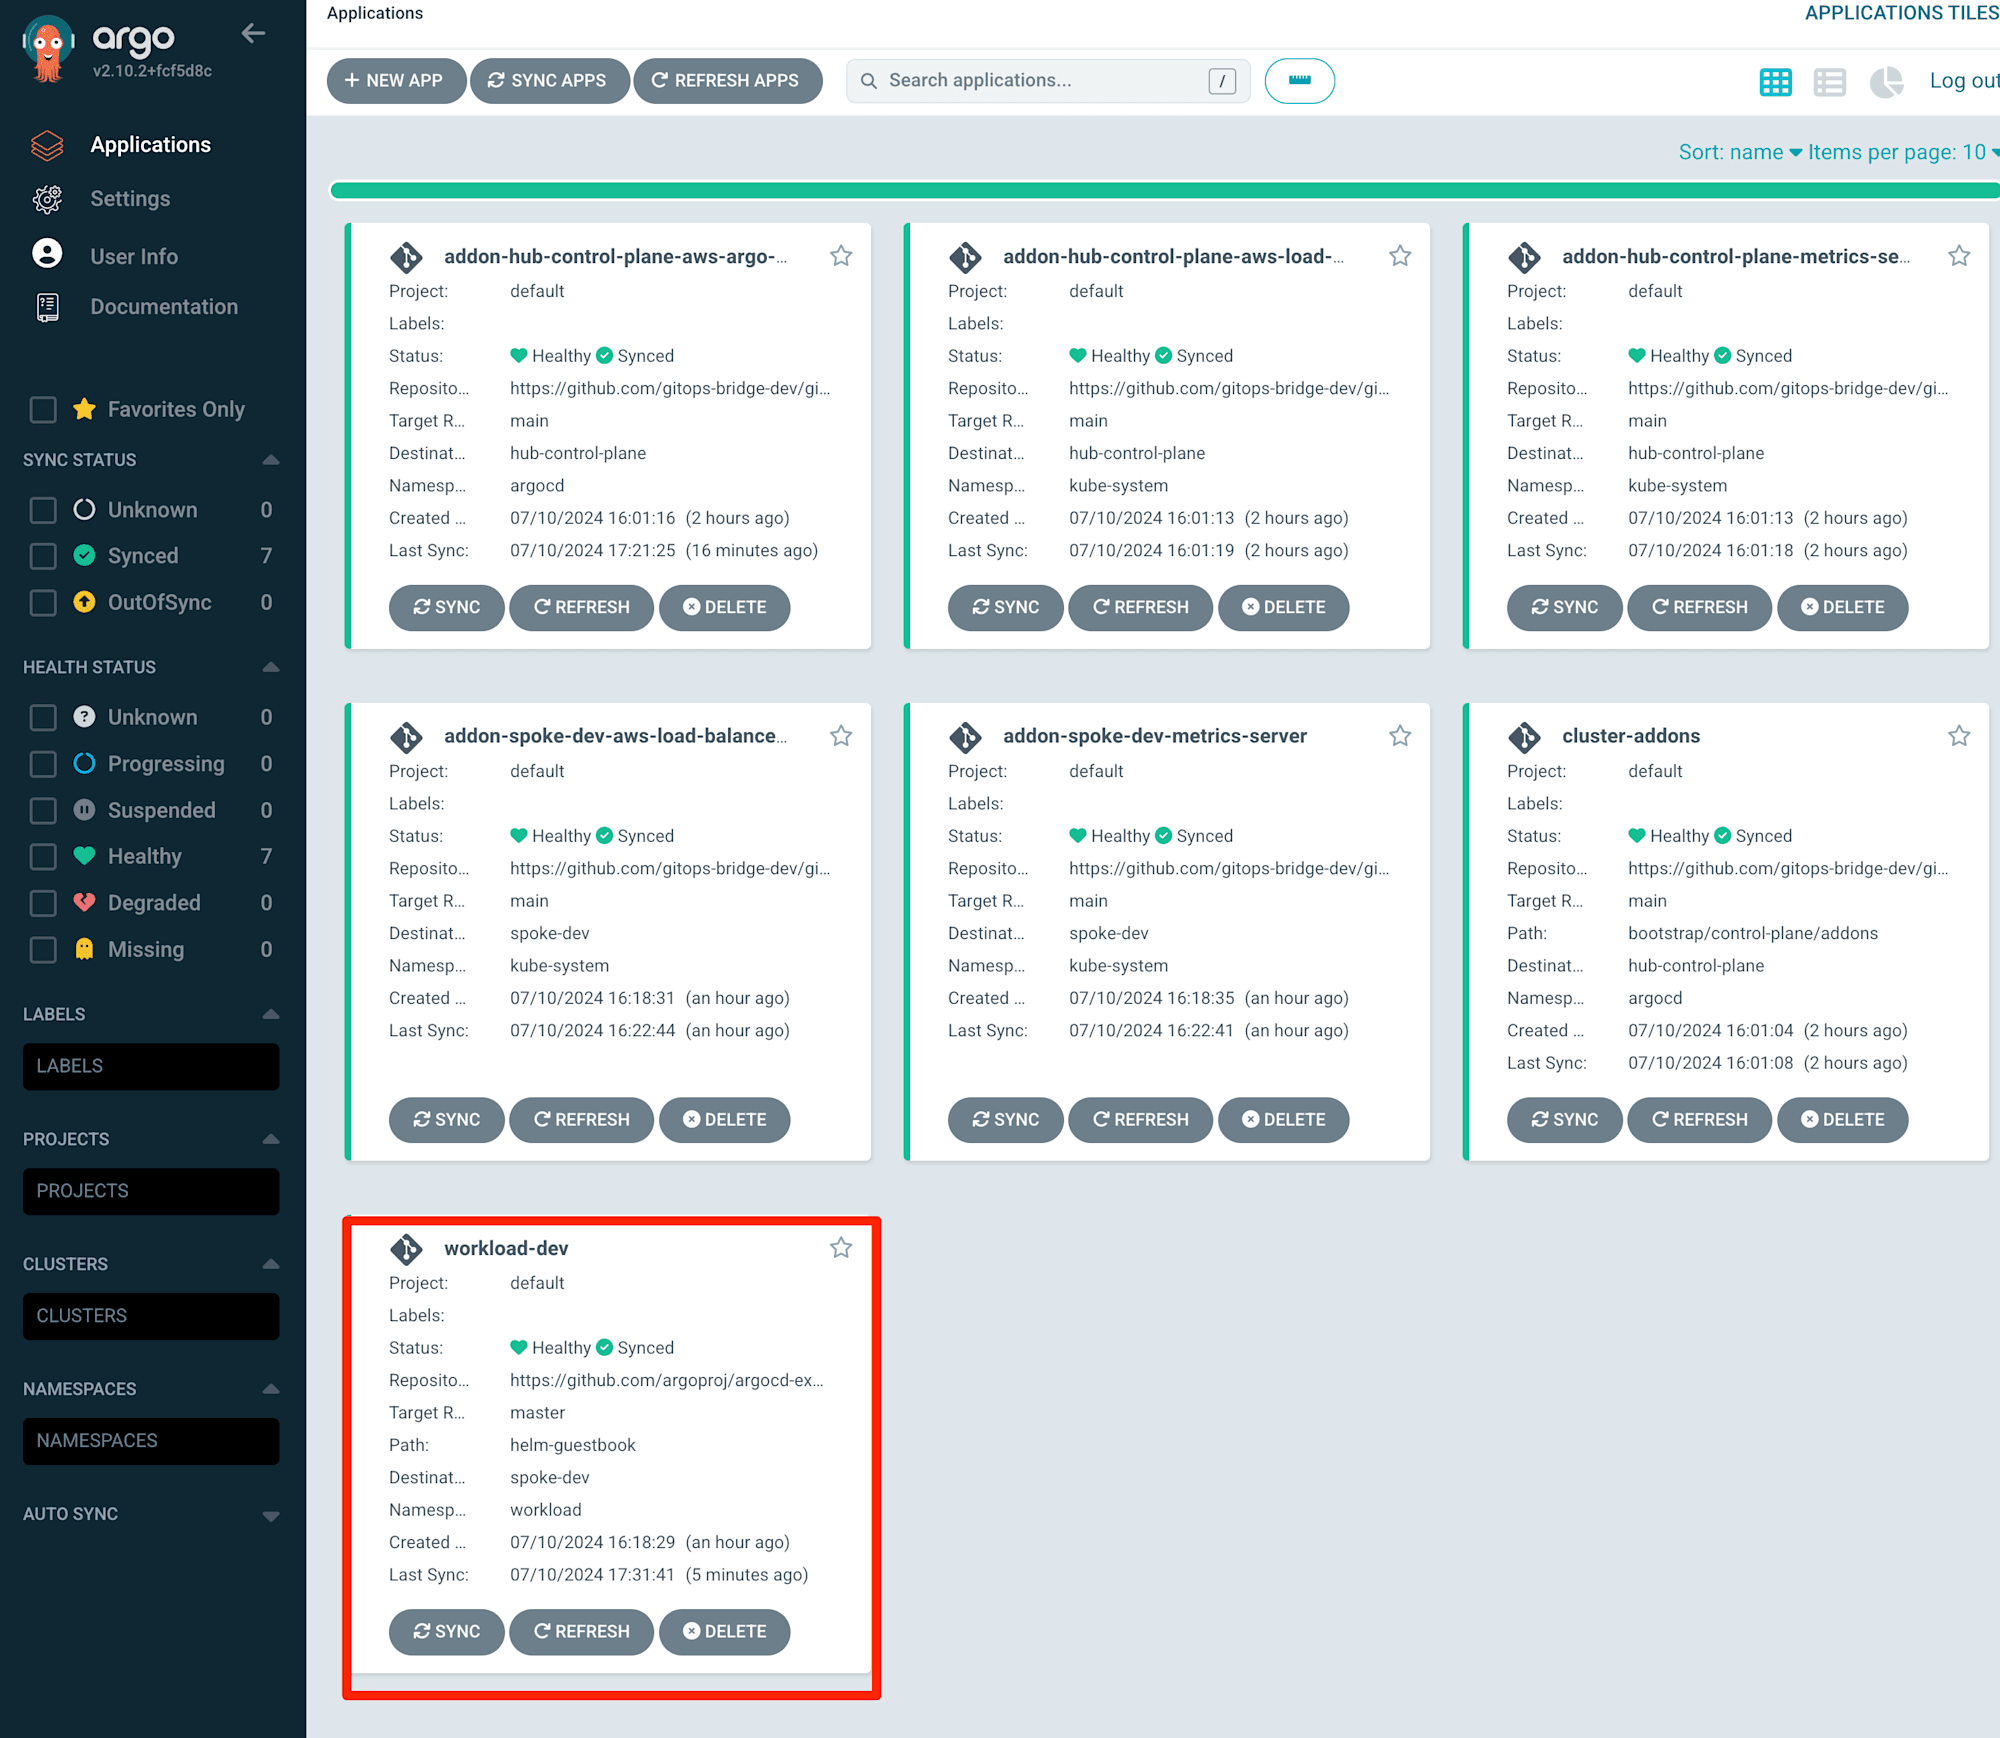Click the SYNC APPS button
The height and width of the screenshot is (1738, 2000).
548,80
